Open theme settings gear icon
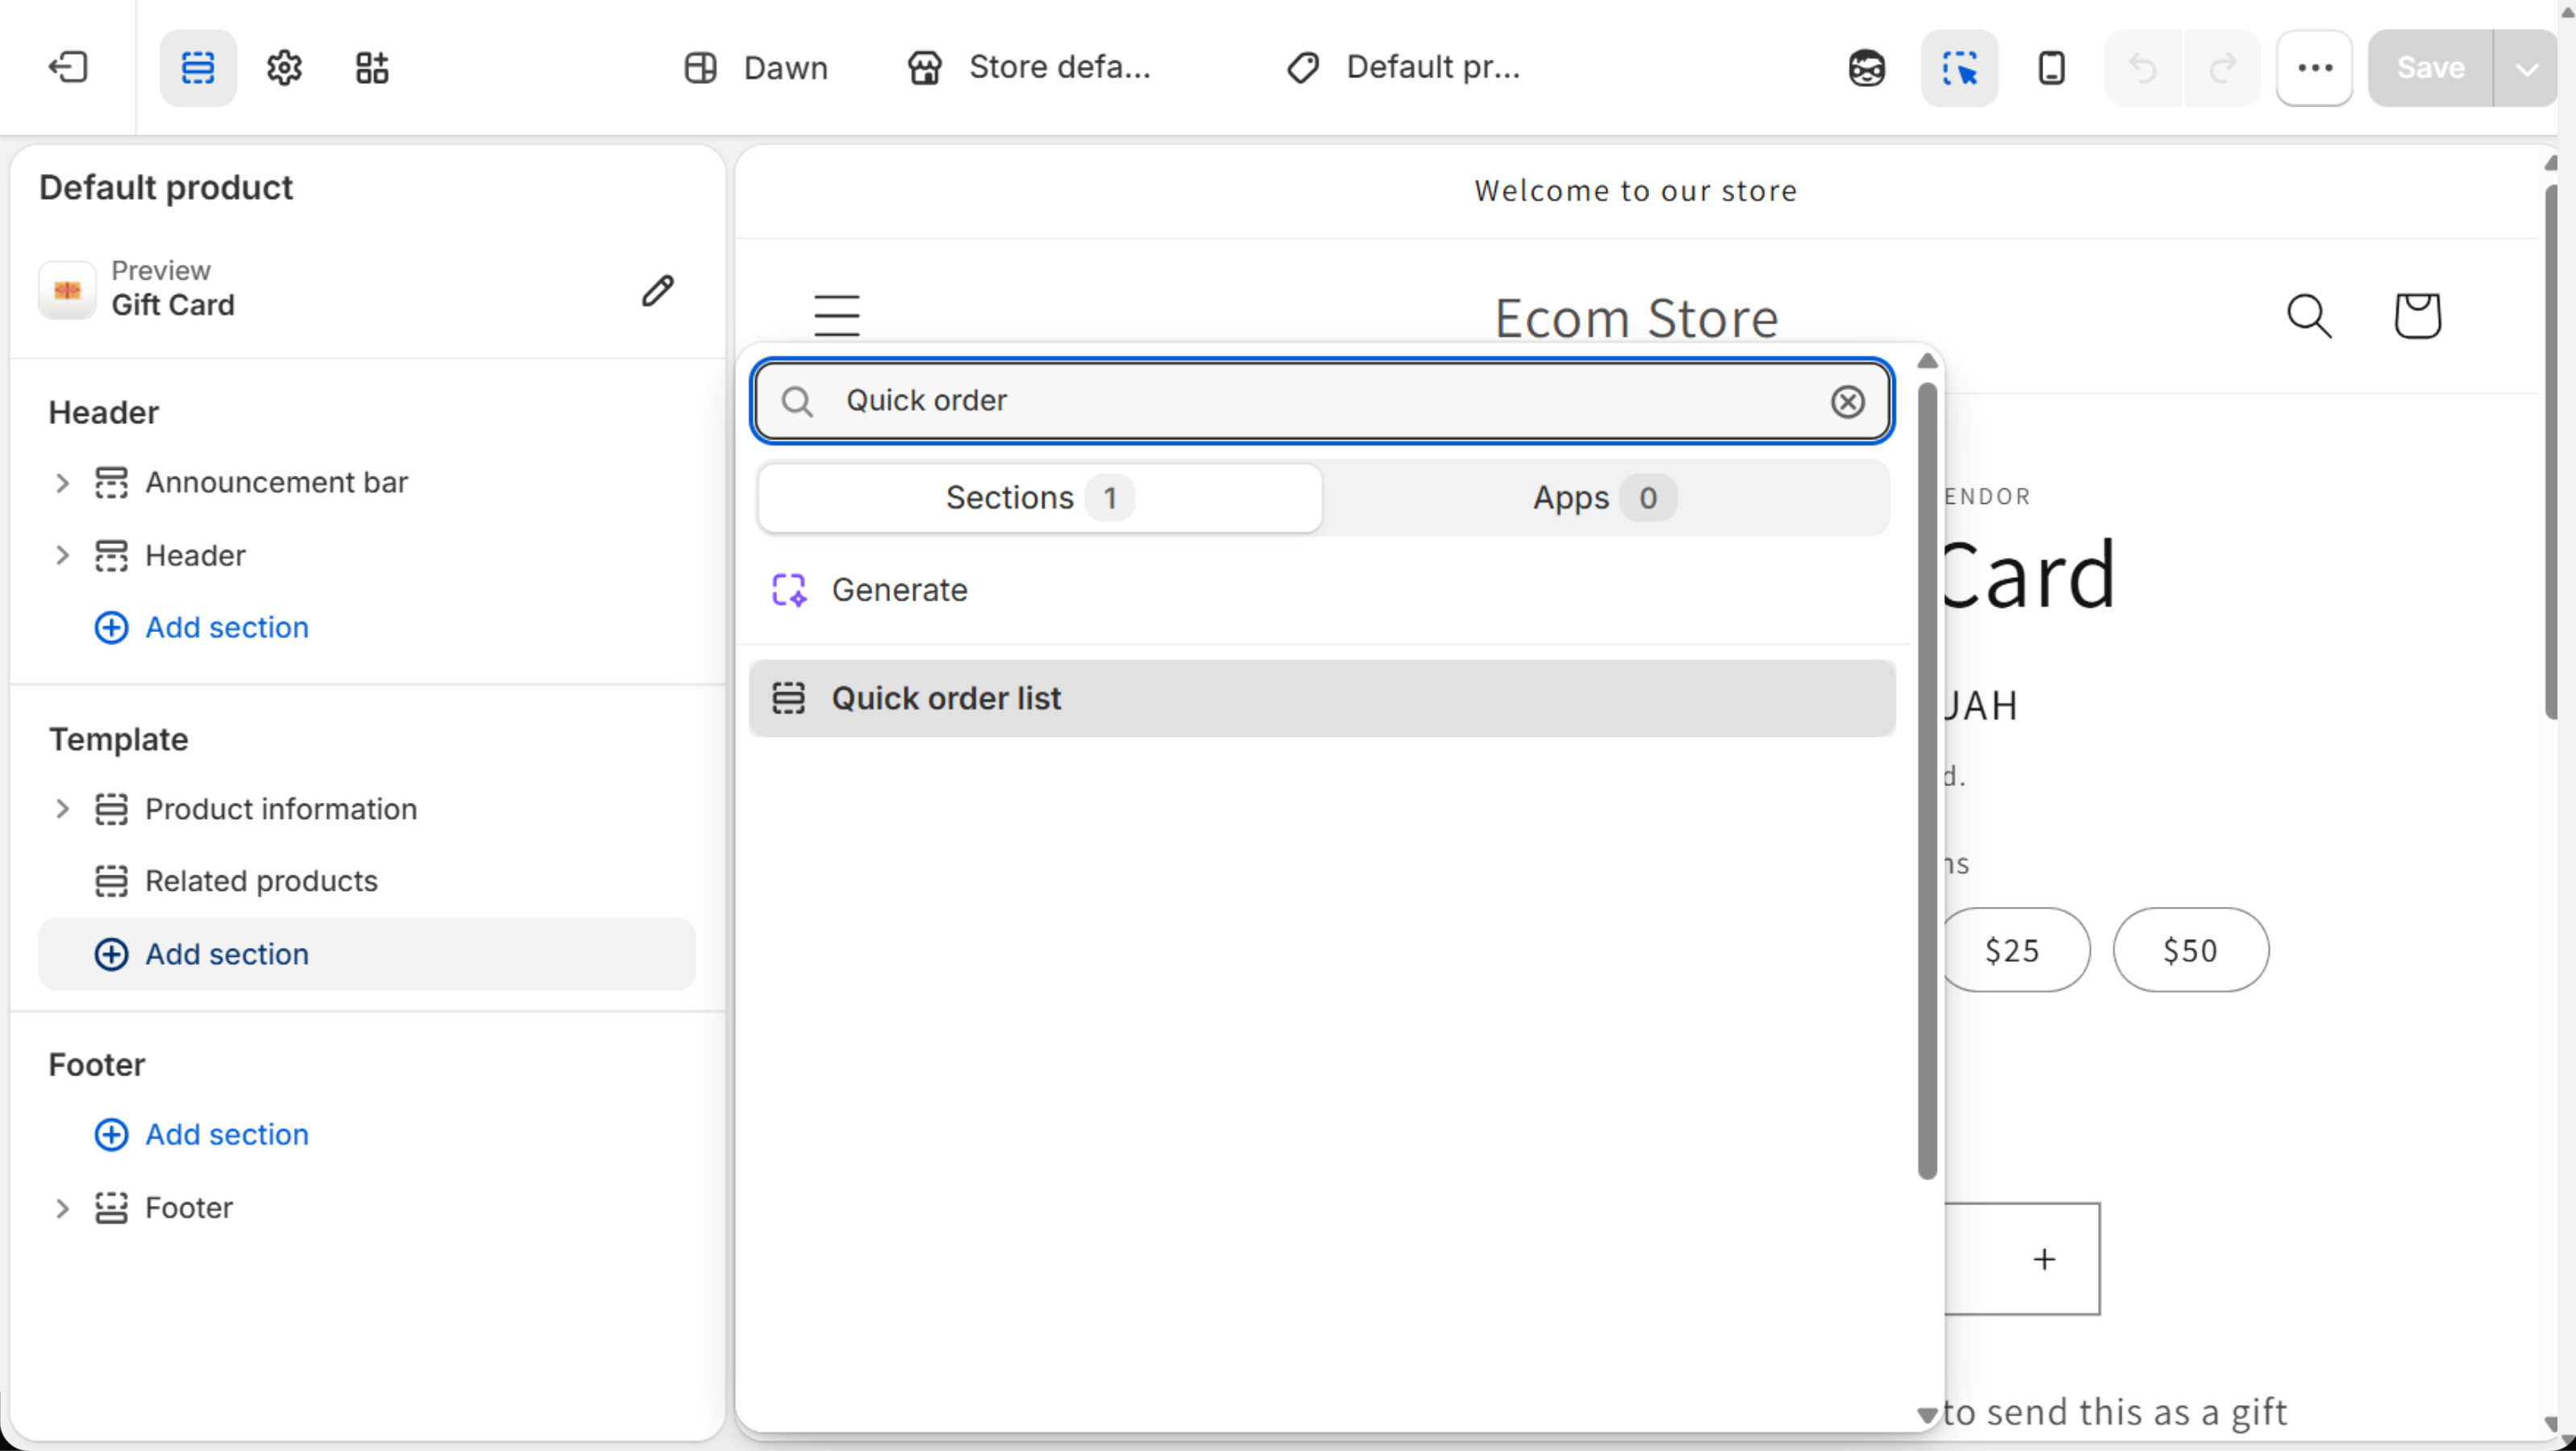 pos(285,67)
